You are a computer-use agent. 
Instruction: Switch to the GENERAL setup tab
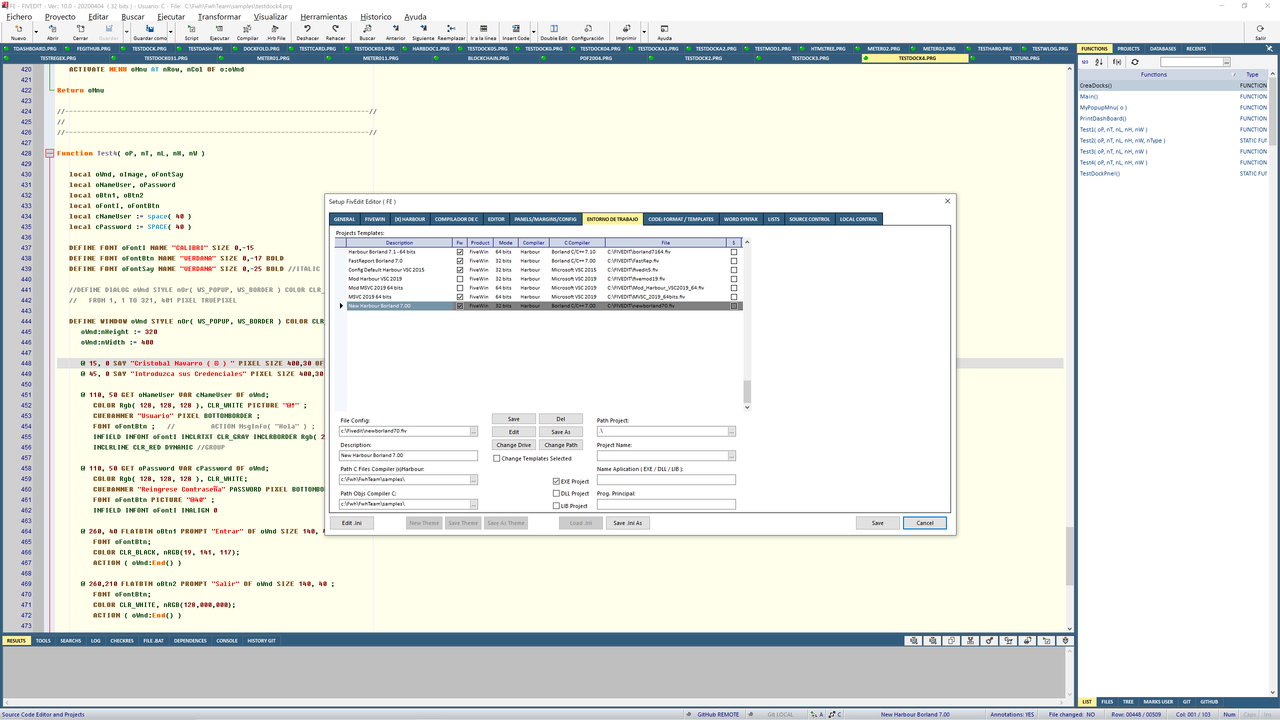point(344,219)
